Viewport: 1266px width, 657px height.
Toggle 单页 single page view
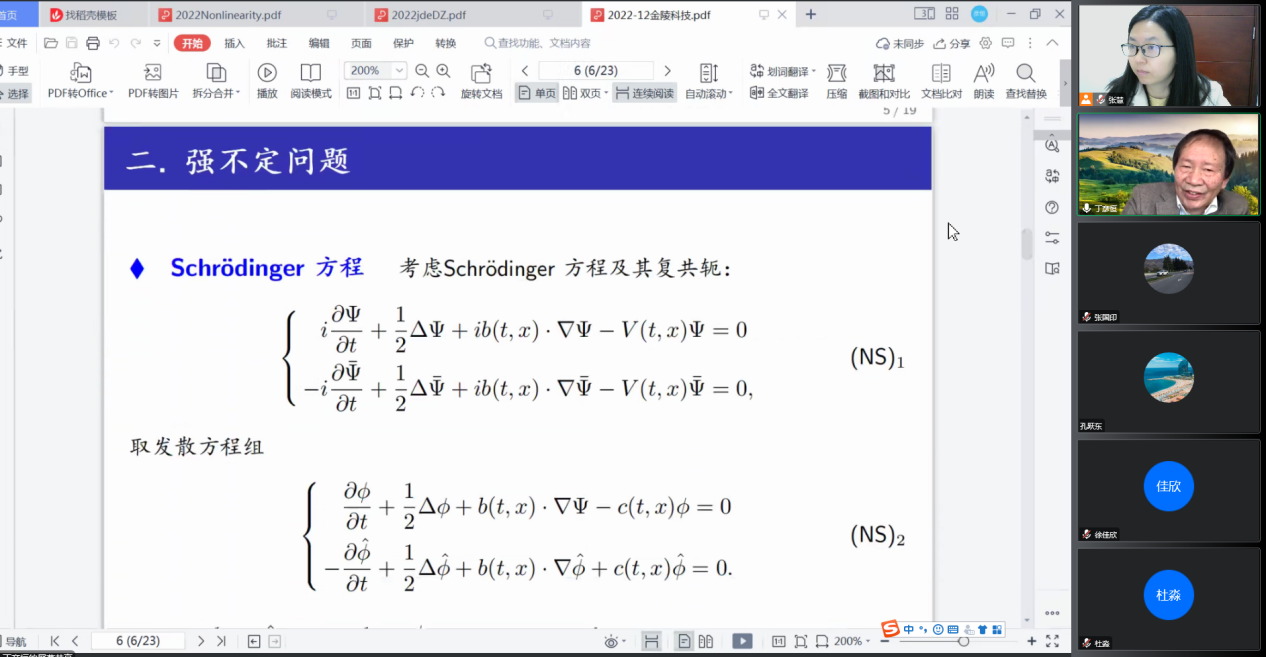click(536, 93)
